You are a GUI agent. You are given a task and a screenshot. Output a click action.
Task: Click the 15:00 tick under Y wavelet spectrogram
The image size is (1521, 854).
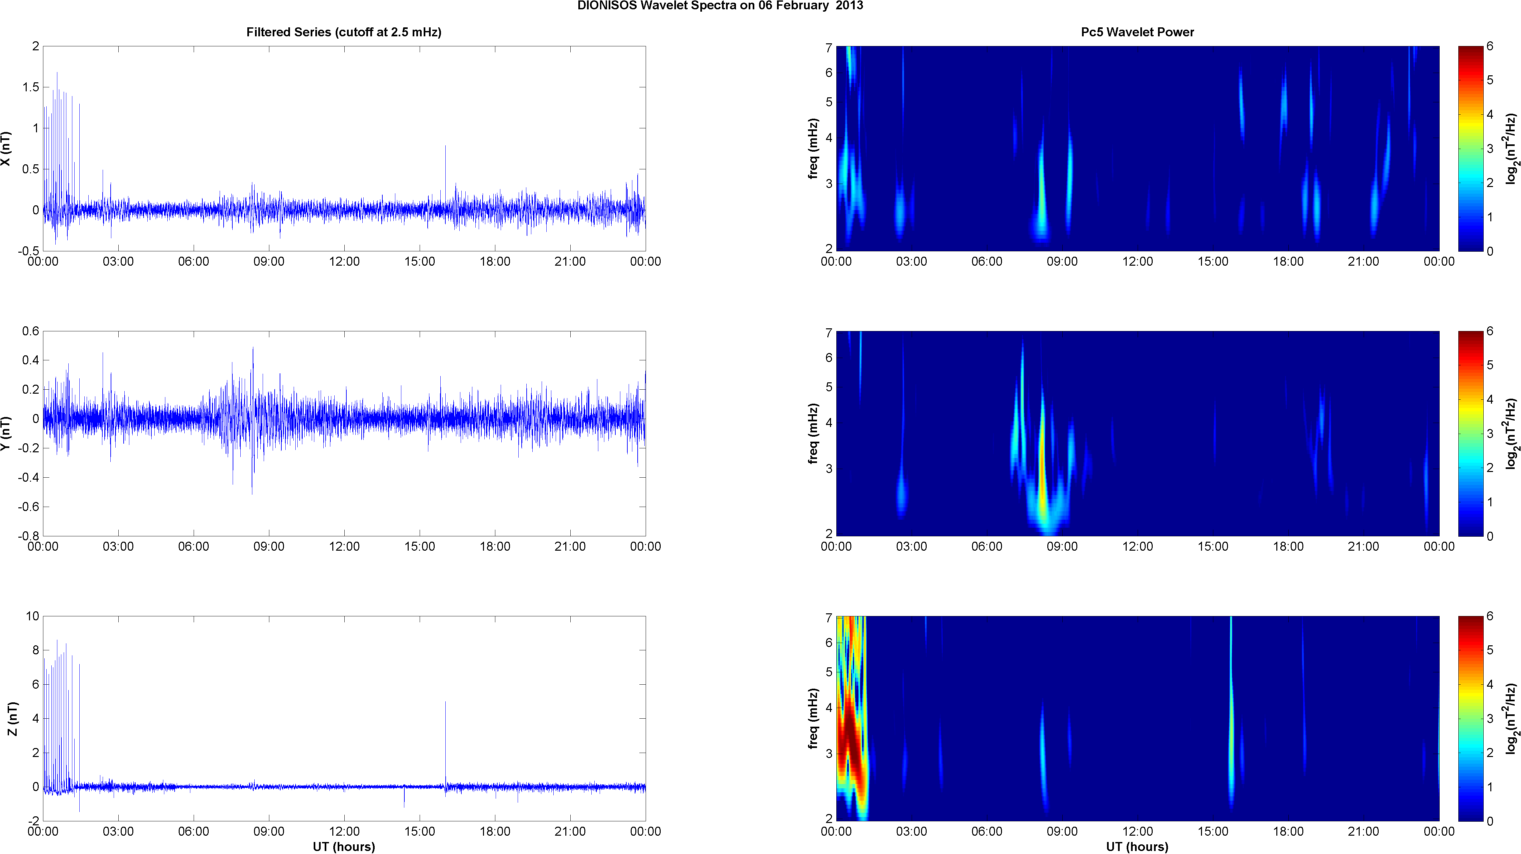[1213, 547]
